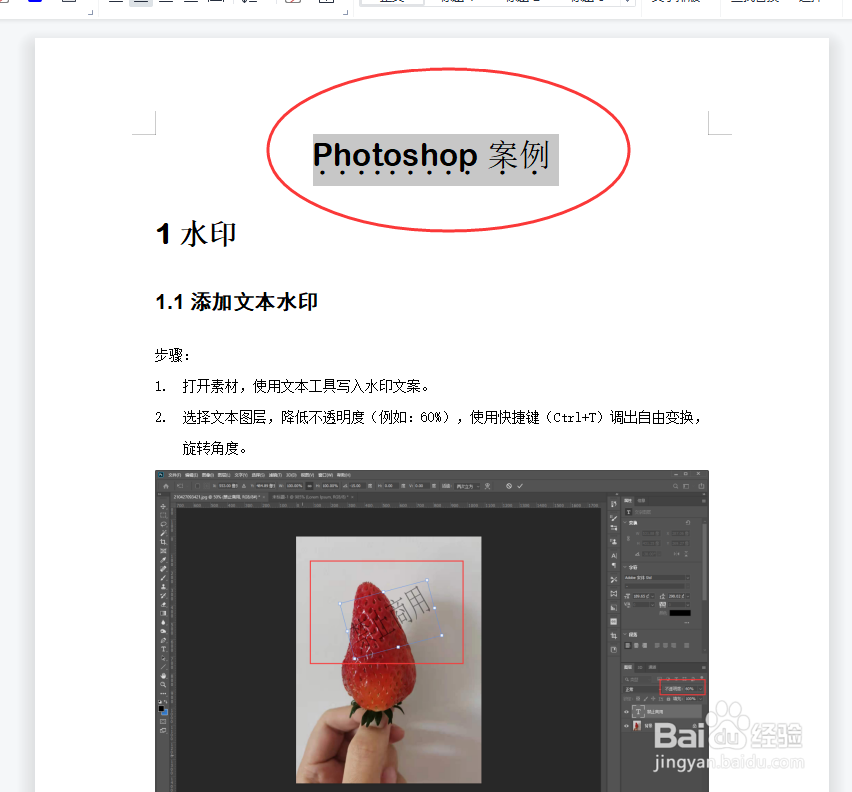
Task: Click the heading "1 水印"
Action: pos(196,234)
